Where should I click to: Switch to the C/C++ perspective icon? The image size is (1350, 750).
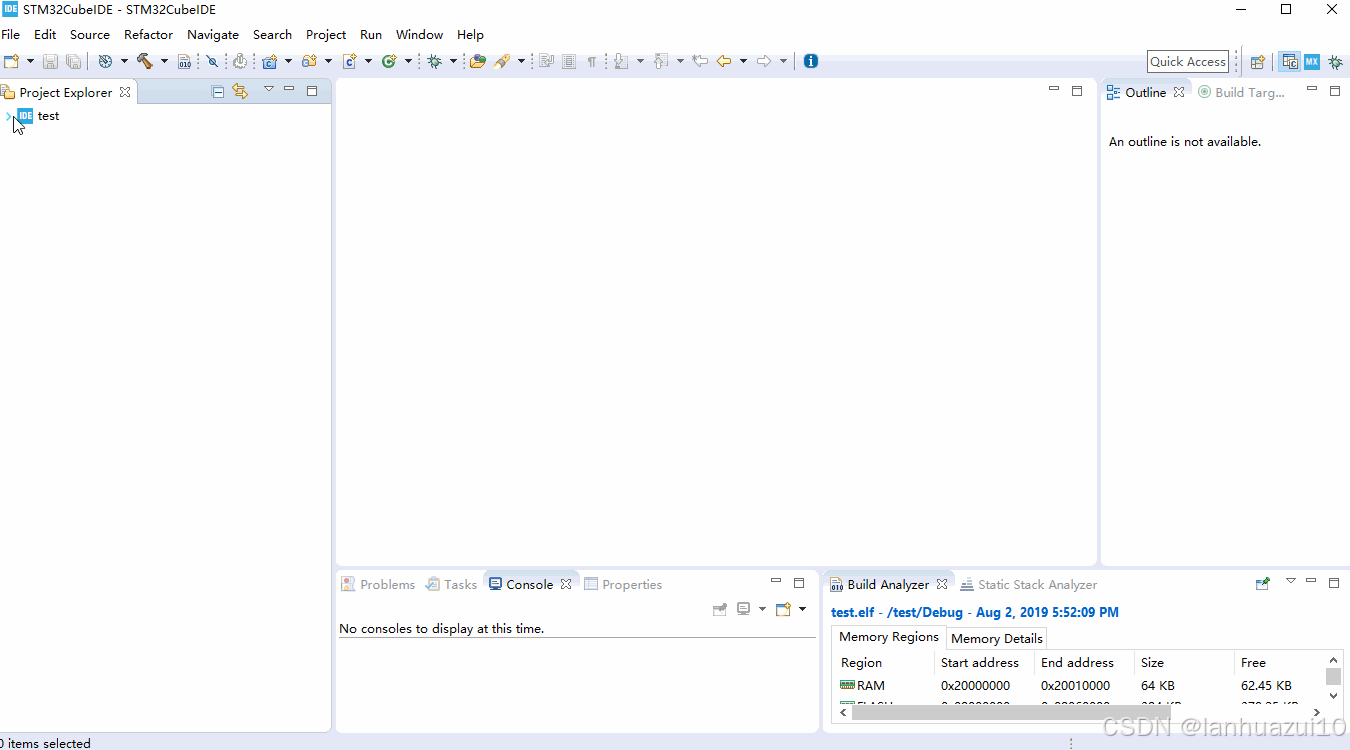1290,61
